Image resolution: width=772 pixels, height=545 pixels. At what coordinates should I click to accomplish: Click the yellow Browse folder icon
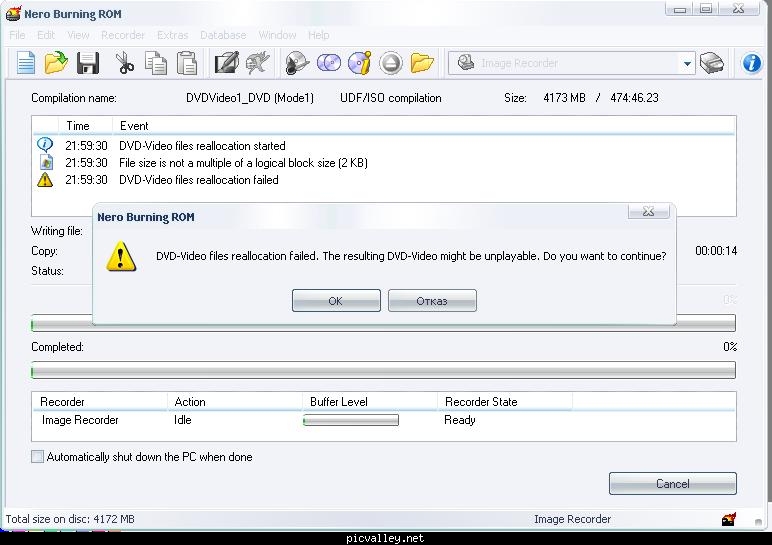click(422, 63)
